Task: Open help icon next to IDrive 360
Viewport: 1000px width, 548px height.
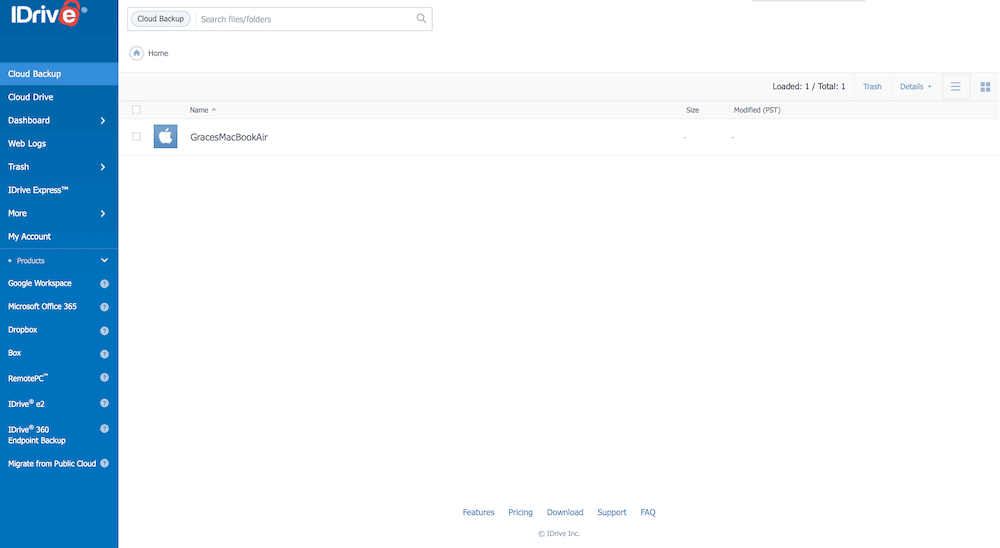Action: 105,428
